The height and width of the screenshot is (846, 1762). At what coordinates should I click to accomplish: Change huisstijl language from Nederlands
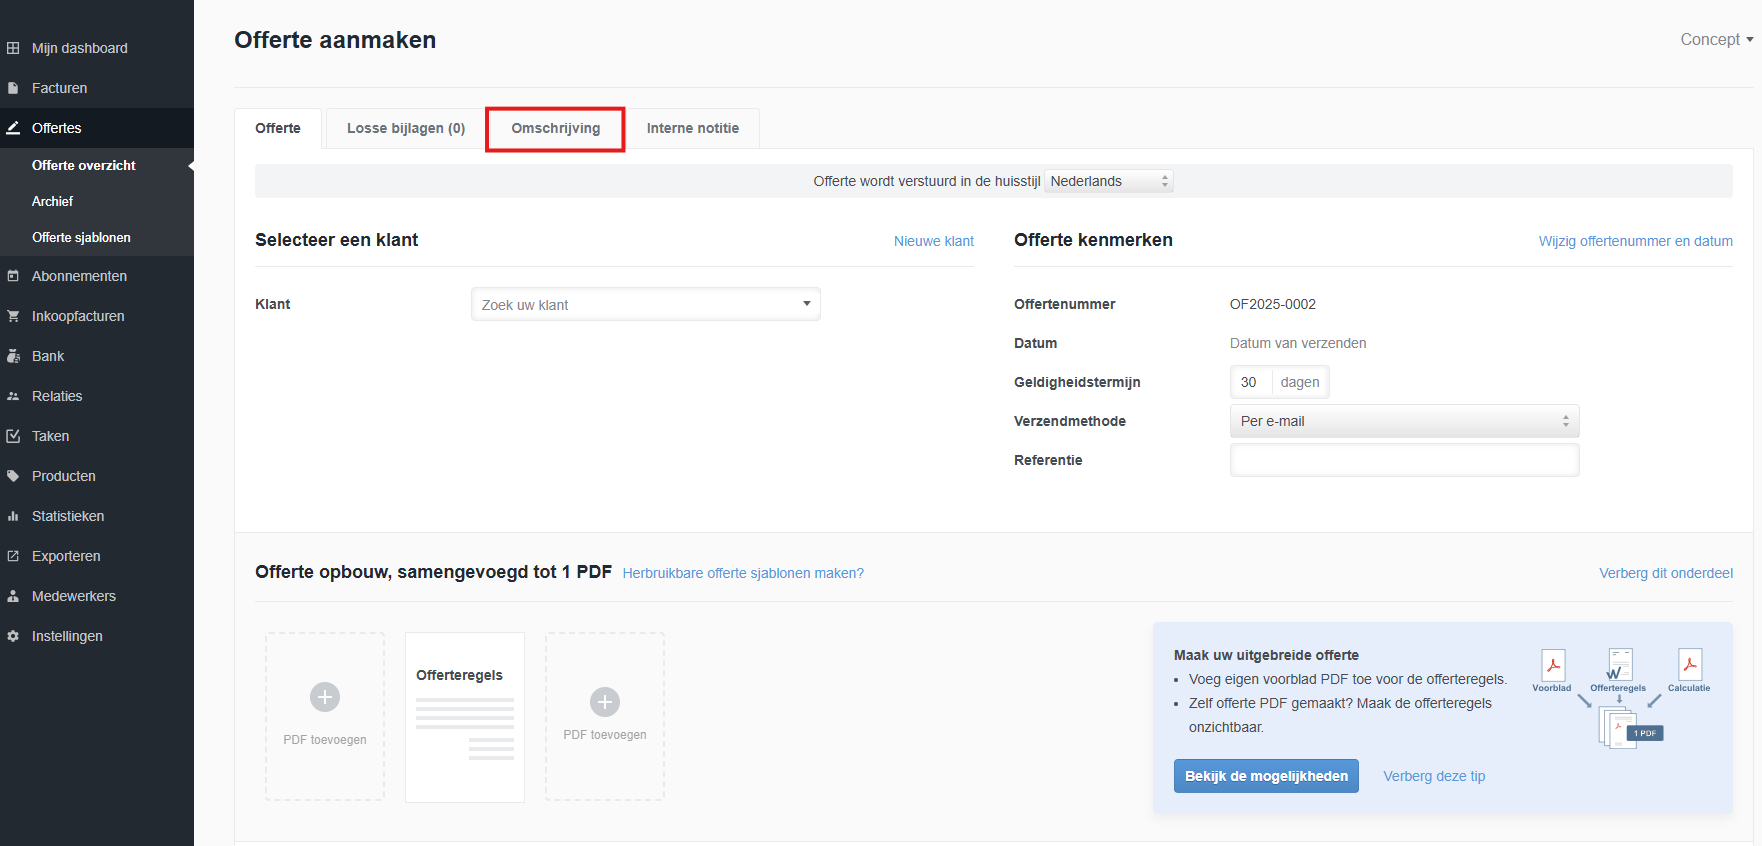pyautogui.click(x=1108, y=181)
